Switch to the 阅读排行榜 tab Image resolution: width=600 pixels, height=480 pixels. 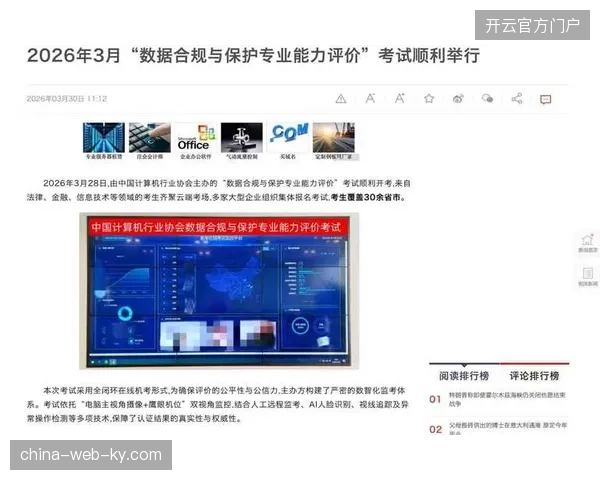pyautogui.click(x=464, y=376)
